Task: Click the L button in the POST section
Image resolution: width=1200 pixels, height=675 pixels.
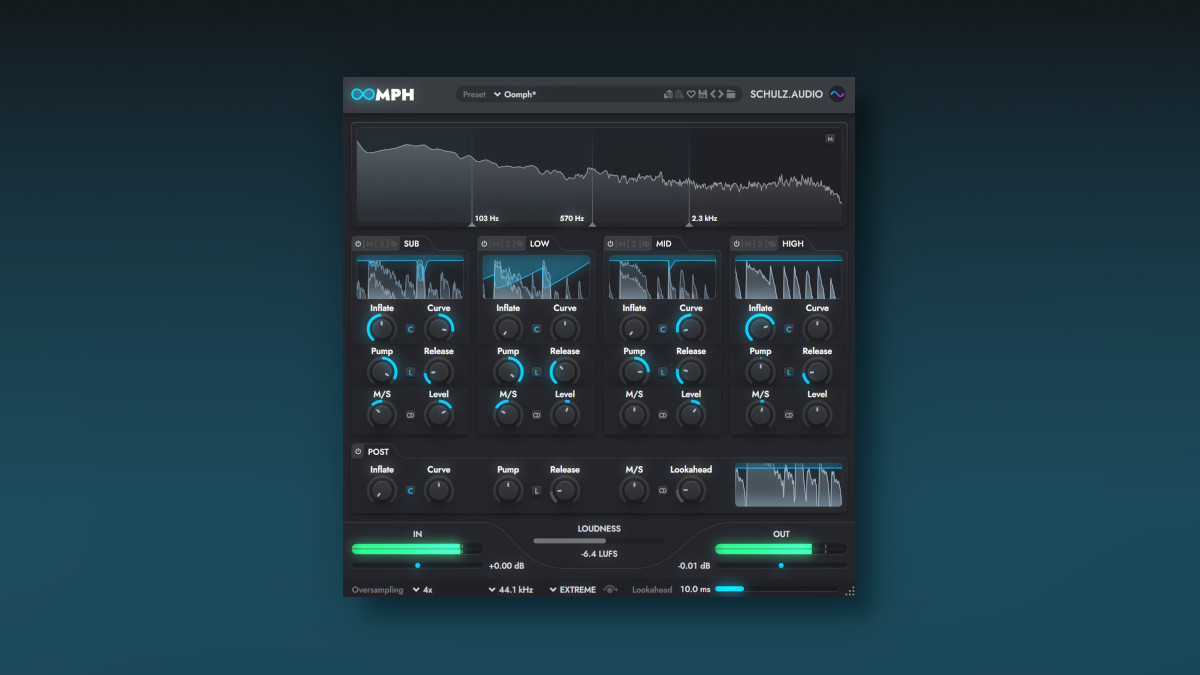Action: (536, 491)
